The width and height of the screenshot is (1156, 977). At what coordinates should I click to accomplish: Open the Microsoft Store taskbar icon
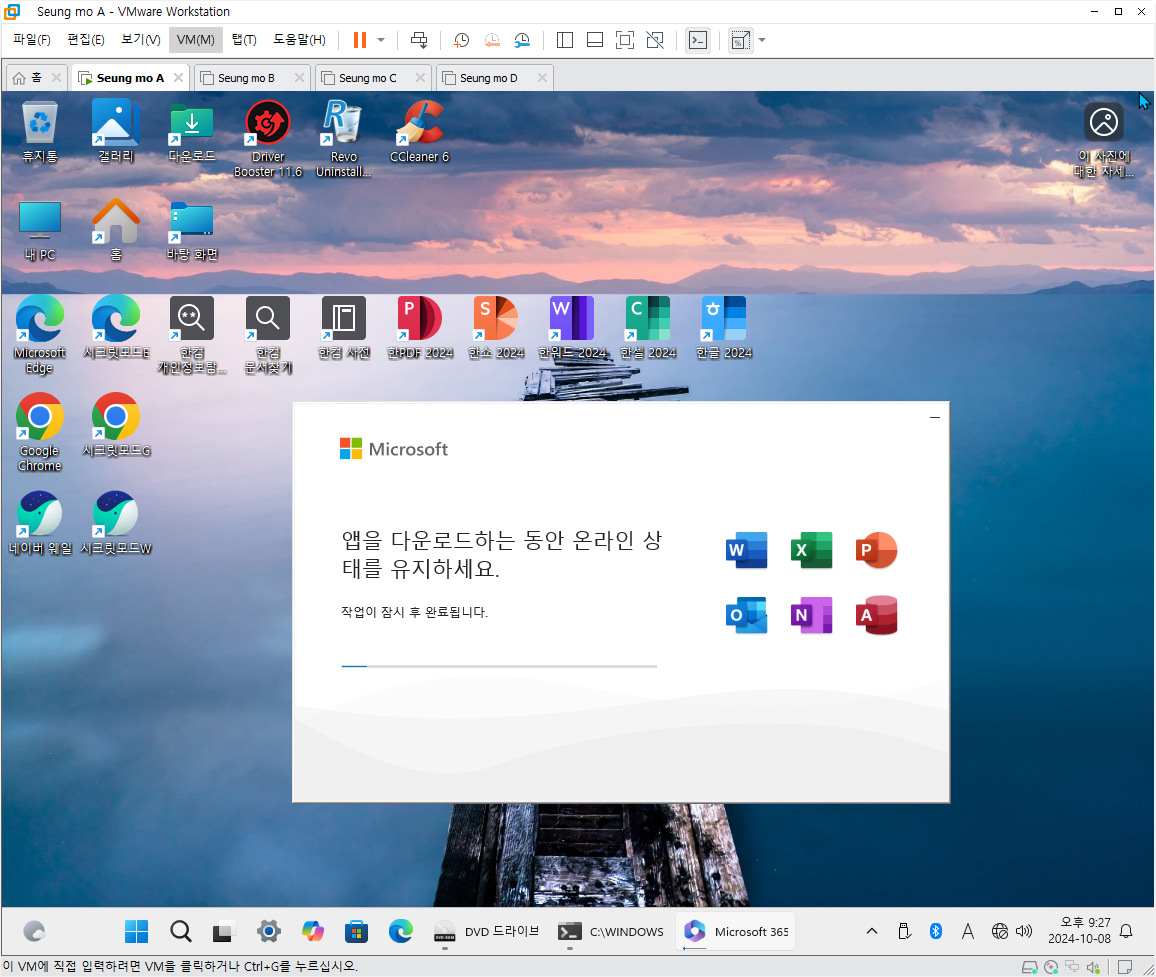coord(356,931)
